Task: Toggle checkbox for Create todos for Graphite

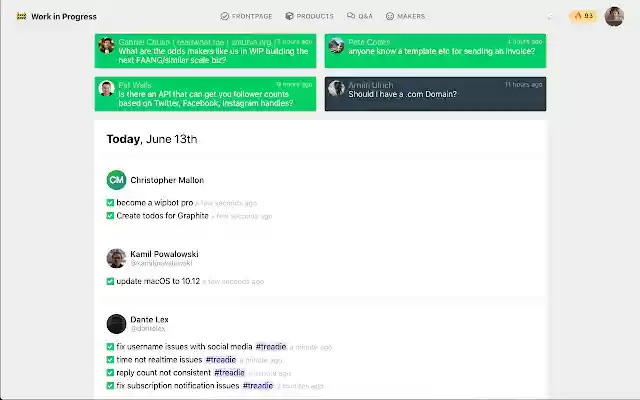Action: (110, 216)
